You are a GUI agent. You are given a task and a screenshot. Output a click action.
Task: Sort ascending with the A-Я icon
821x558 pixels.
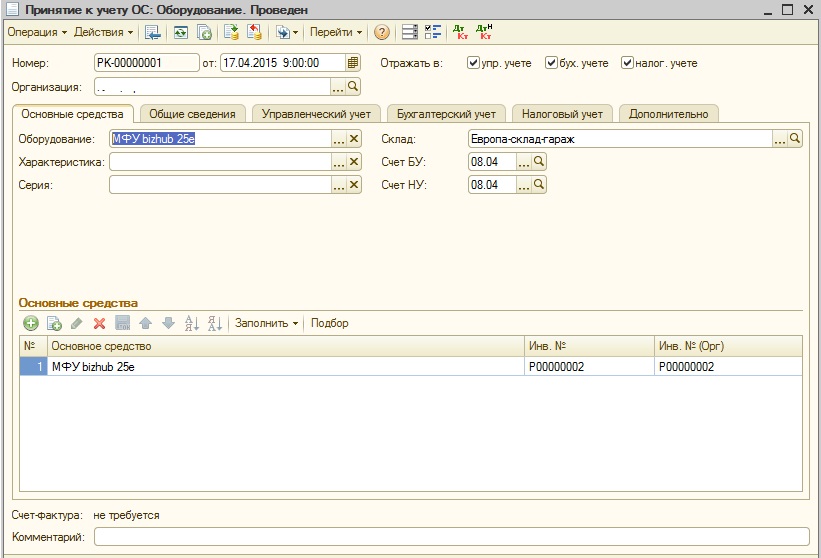192,323
